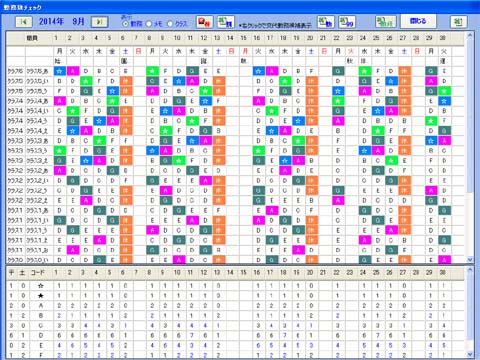
Task: Click the green sheet icon beside red icon
Action: pyautogui.click(x=226, y=22)
